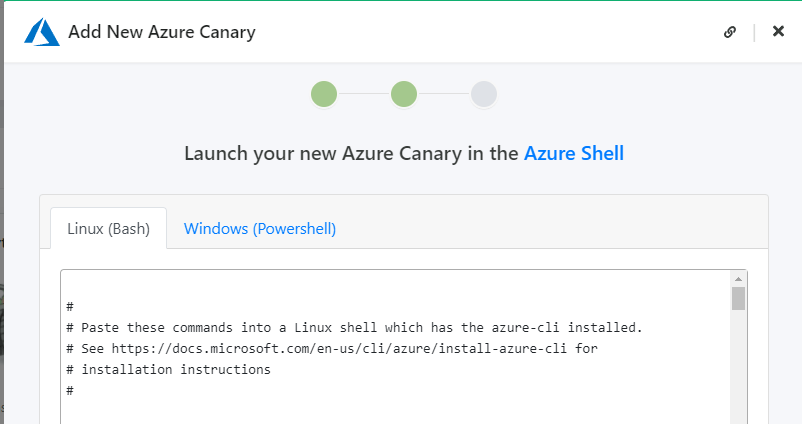Viewport: 802px width, 424px height.
Task: Close the Add New Azure Canary dialog
Action: (778, 31)
